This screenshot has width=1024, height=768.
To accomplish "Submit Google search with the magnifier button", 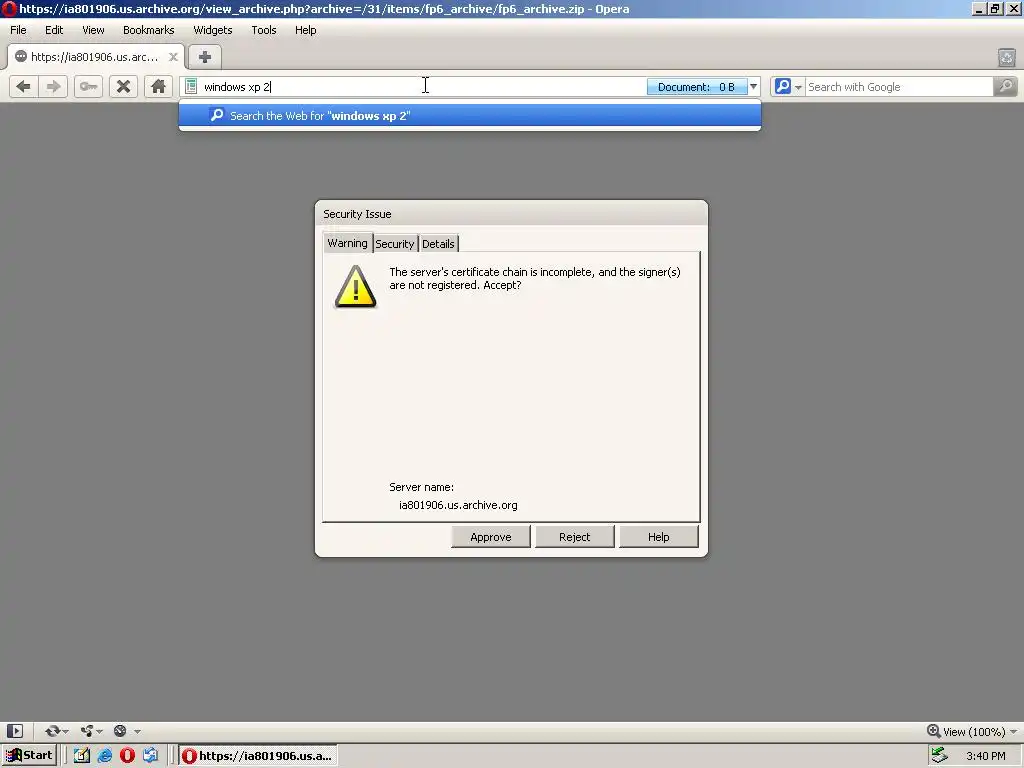I will click(1006, 86).
